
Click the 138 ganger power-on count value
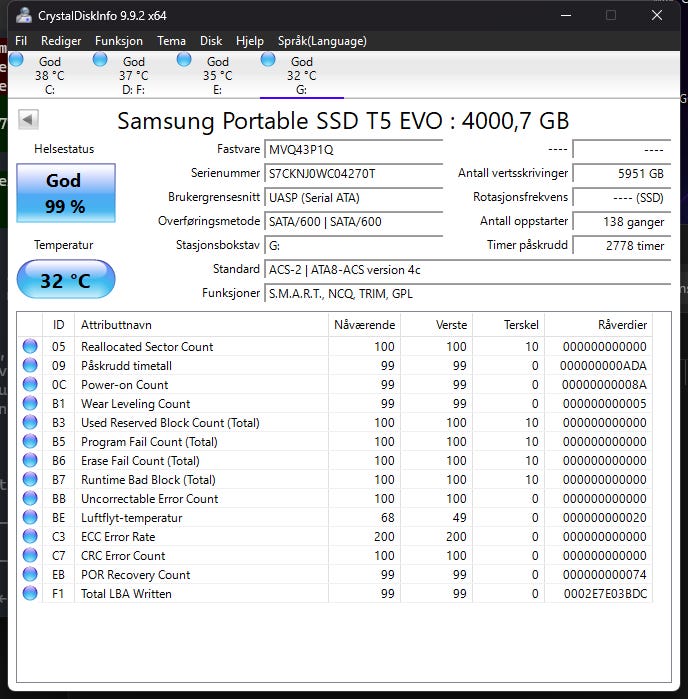click(x=622, y=222)
